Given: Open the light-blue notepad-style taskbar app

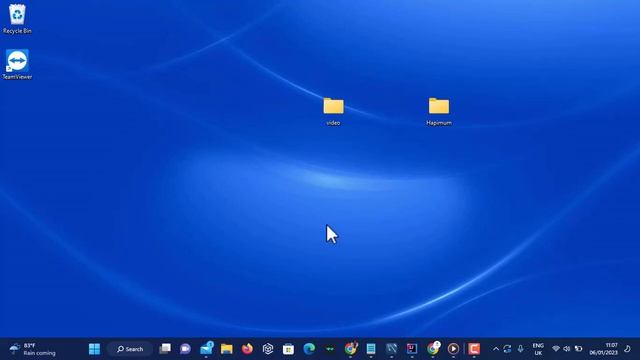Looking at the screenshot, I should pos(371,349).
